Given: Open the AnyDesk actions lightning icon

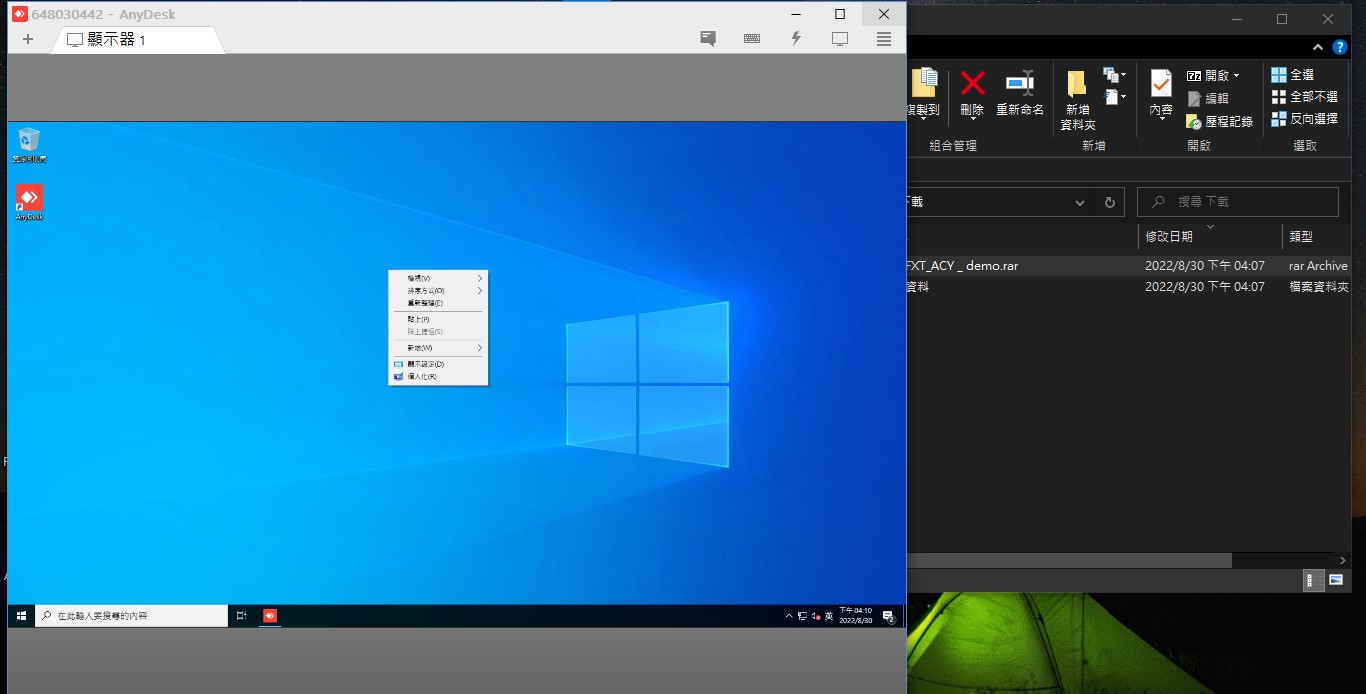Looking at the screenshot, I should pos(796,39).
